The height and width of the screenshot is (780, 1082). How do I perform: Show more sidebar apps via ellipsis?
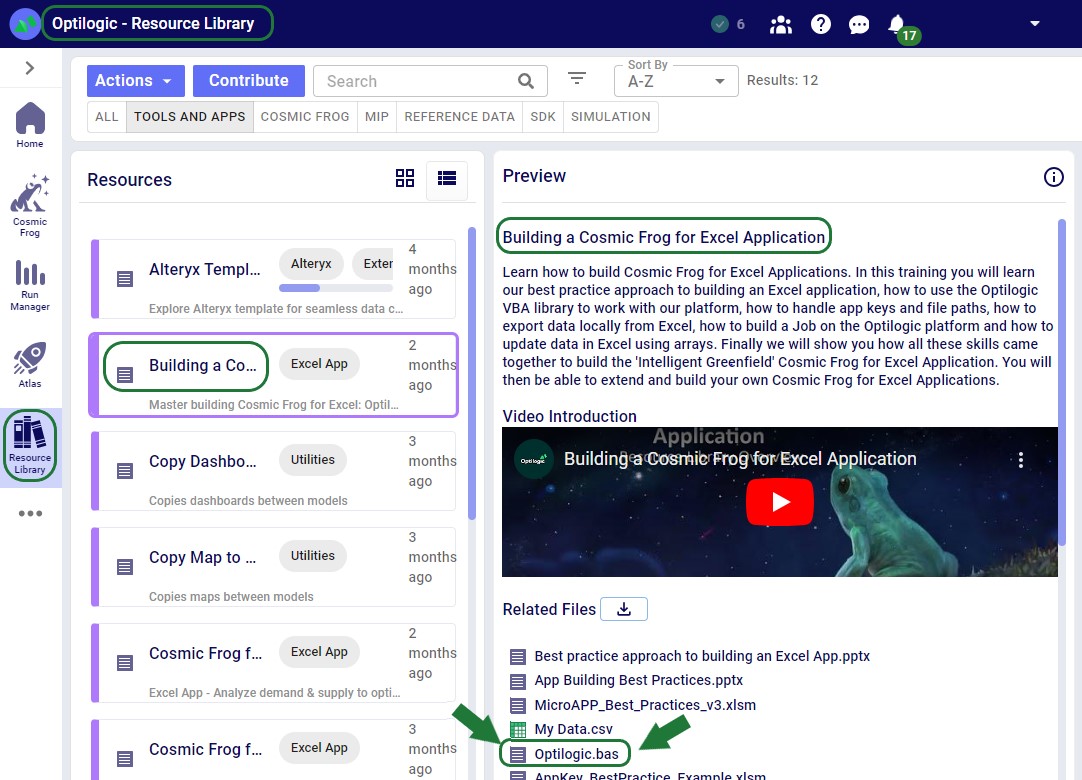30,514
